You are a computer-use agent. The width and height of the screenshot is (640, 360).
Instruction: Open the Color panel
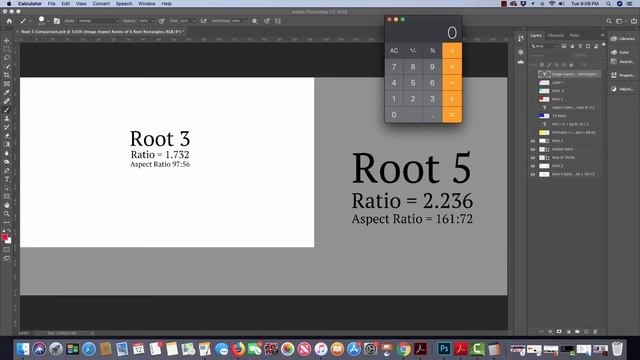coord(620,52)
